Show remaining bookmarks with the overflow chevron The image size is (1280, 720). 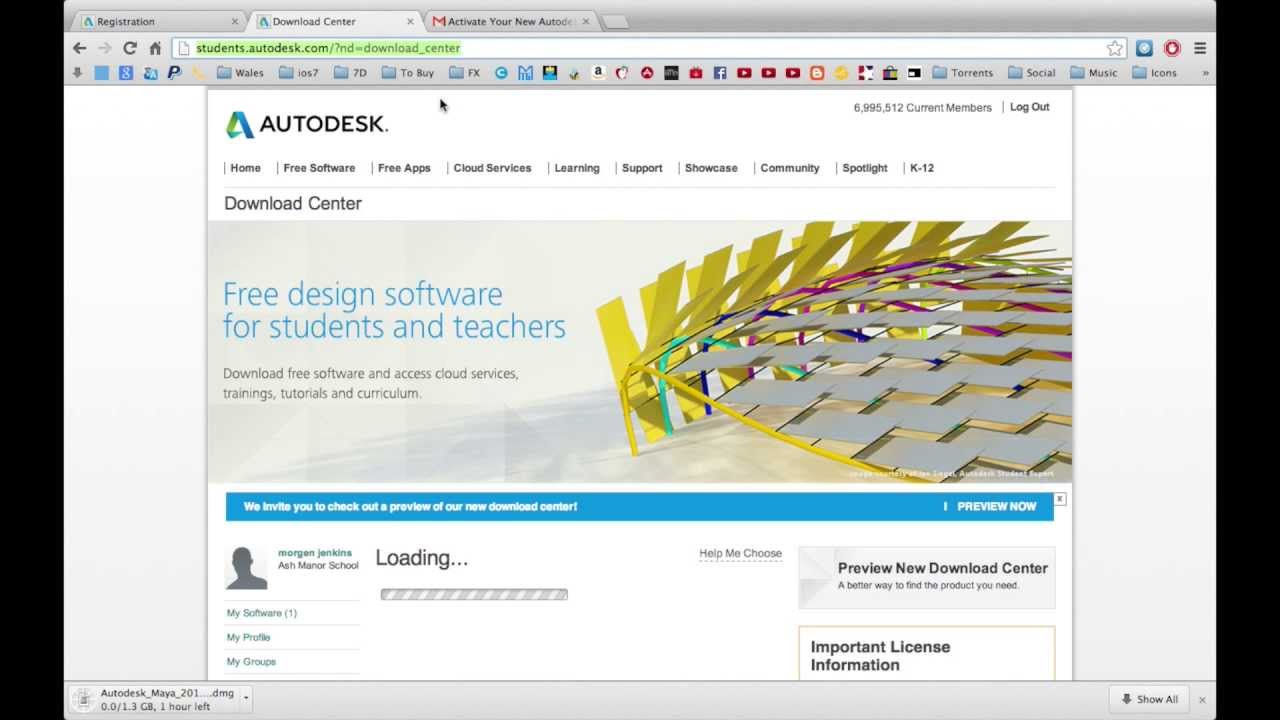tap(1205, 73)
